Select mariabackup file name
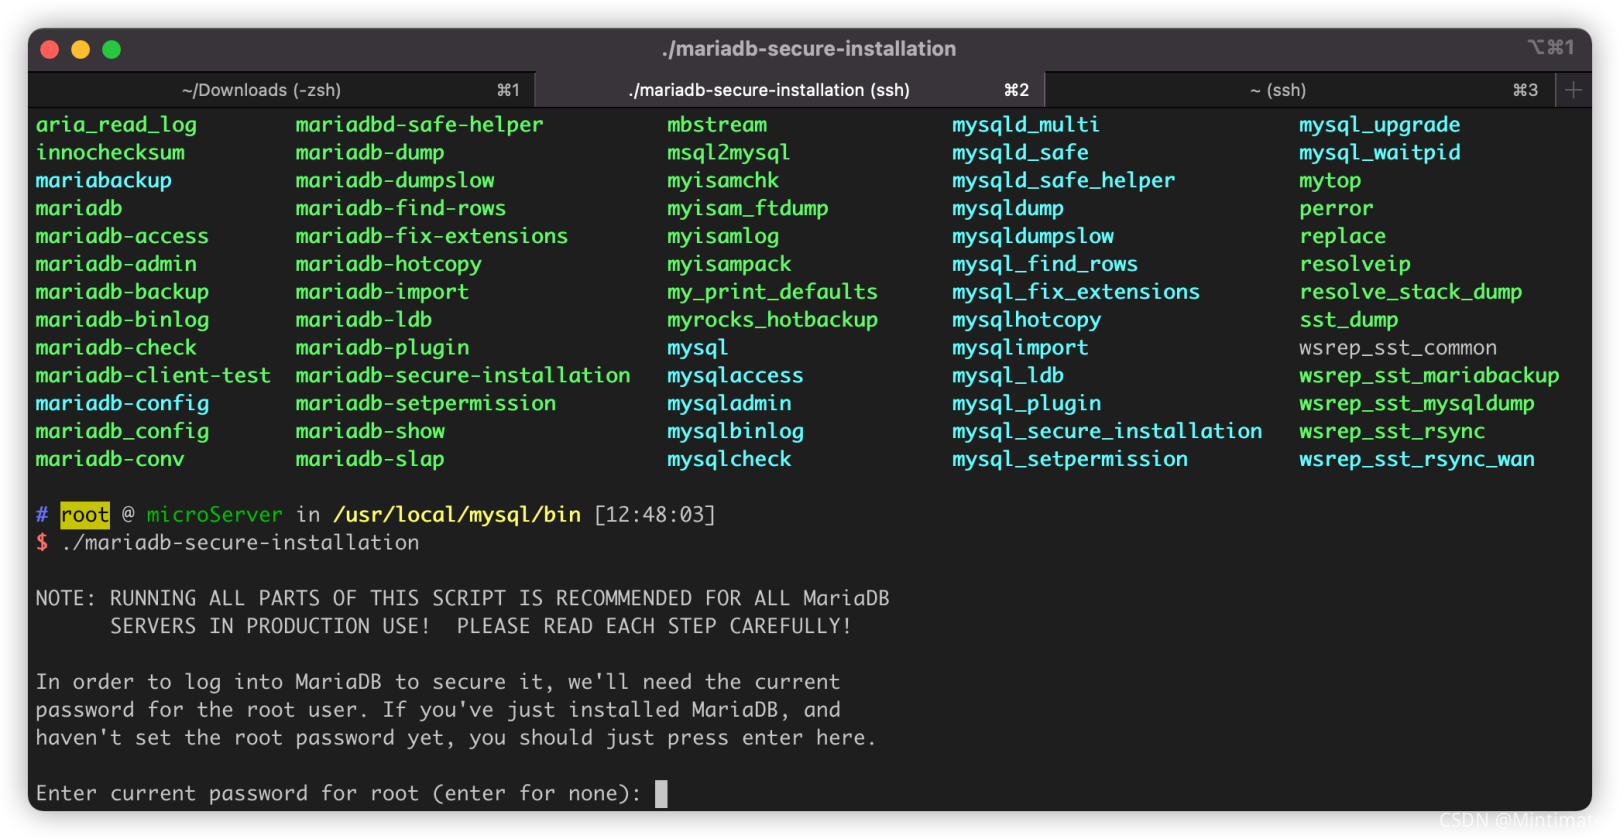Image resolution: width=1620 pixels, height=839 pixels. (104, 181)
